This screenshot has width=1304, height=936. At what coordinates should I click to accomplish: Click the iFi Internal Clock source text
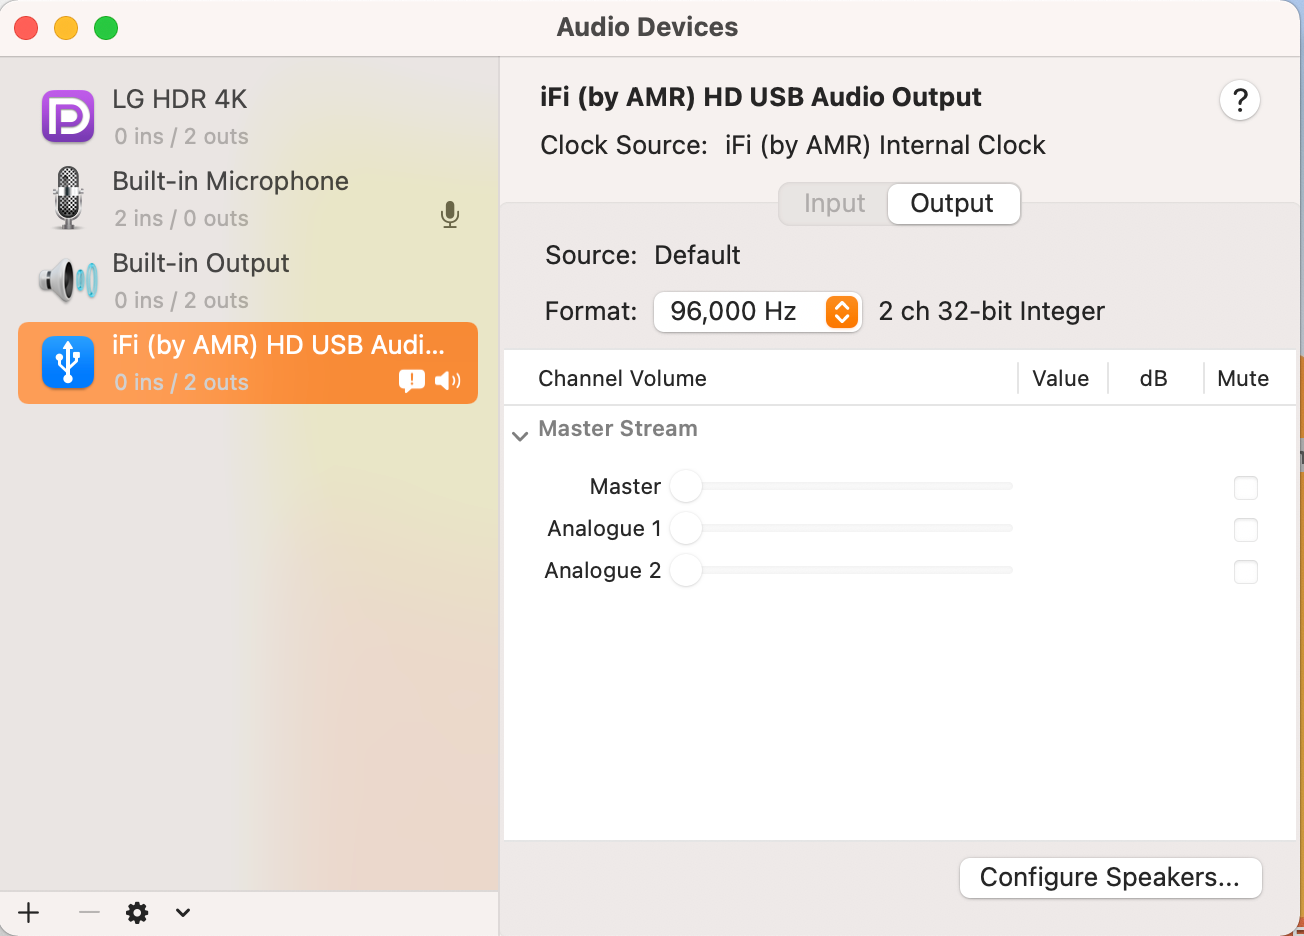(x=885, y=145)
